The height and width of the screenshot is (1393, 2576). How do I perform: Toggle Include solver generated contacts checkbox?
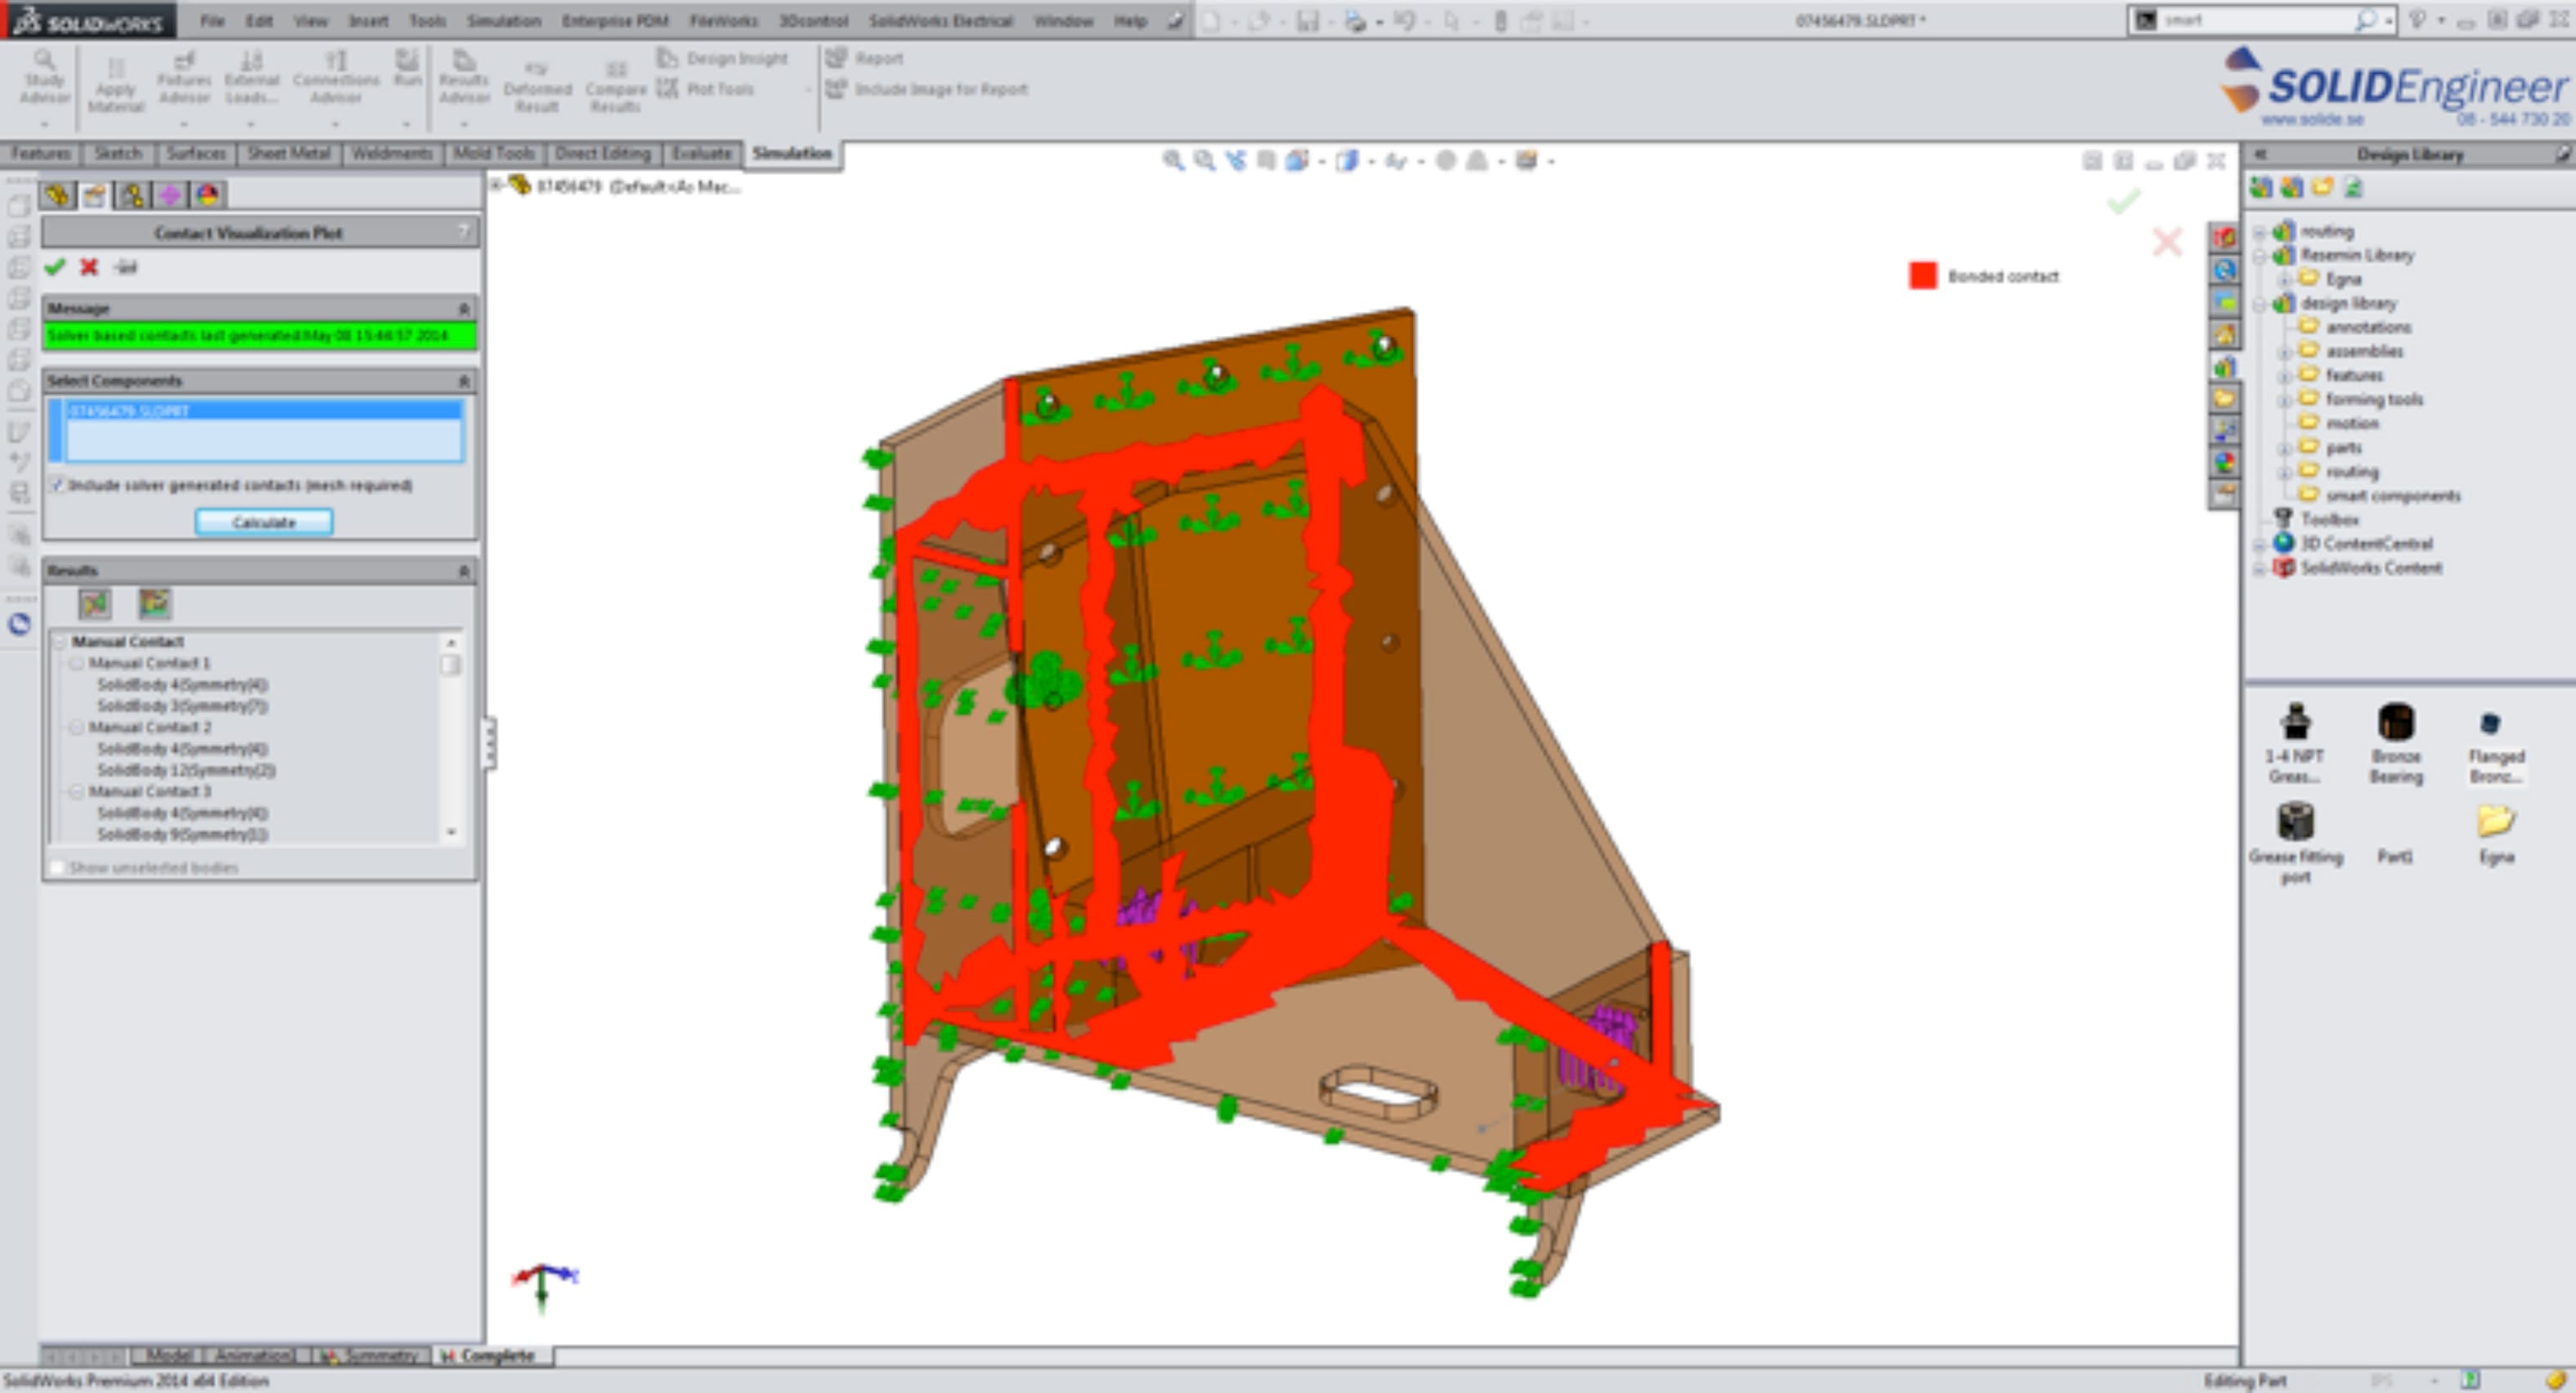pyautogui.click(x=57, y=485)
